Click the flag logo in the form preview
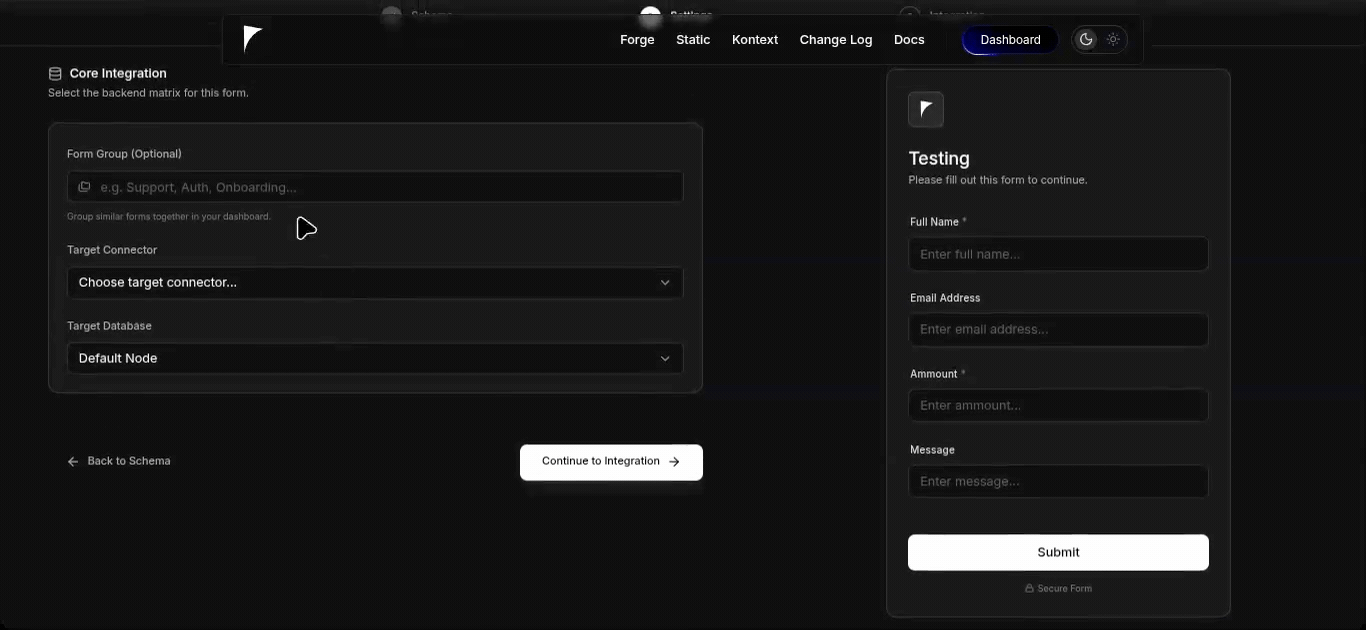 (x=926, y=109)
